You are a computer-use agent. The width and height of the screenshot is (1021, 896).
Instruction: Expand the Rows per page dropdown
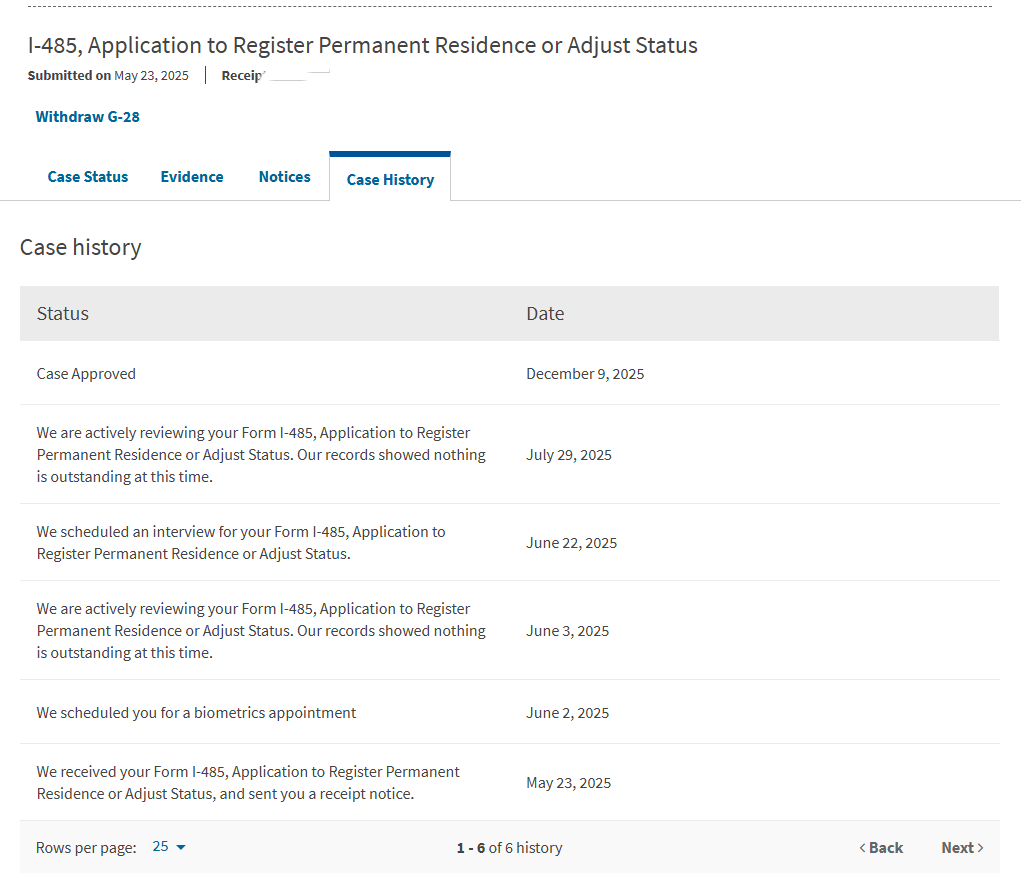coord(169,847)
